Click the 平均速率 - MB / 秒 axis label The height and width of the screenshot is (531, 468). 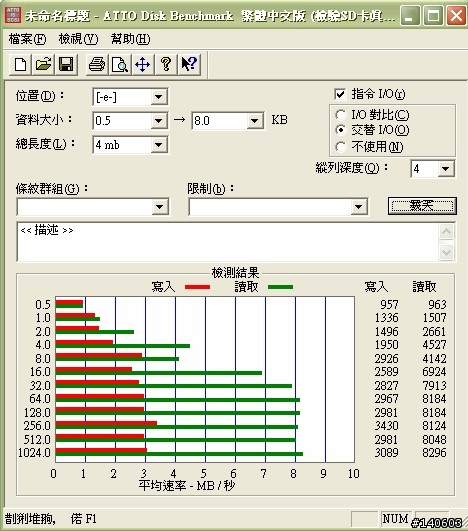(187, 486)
